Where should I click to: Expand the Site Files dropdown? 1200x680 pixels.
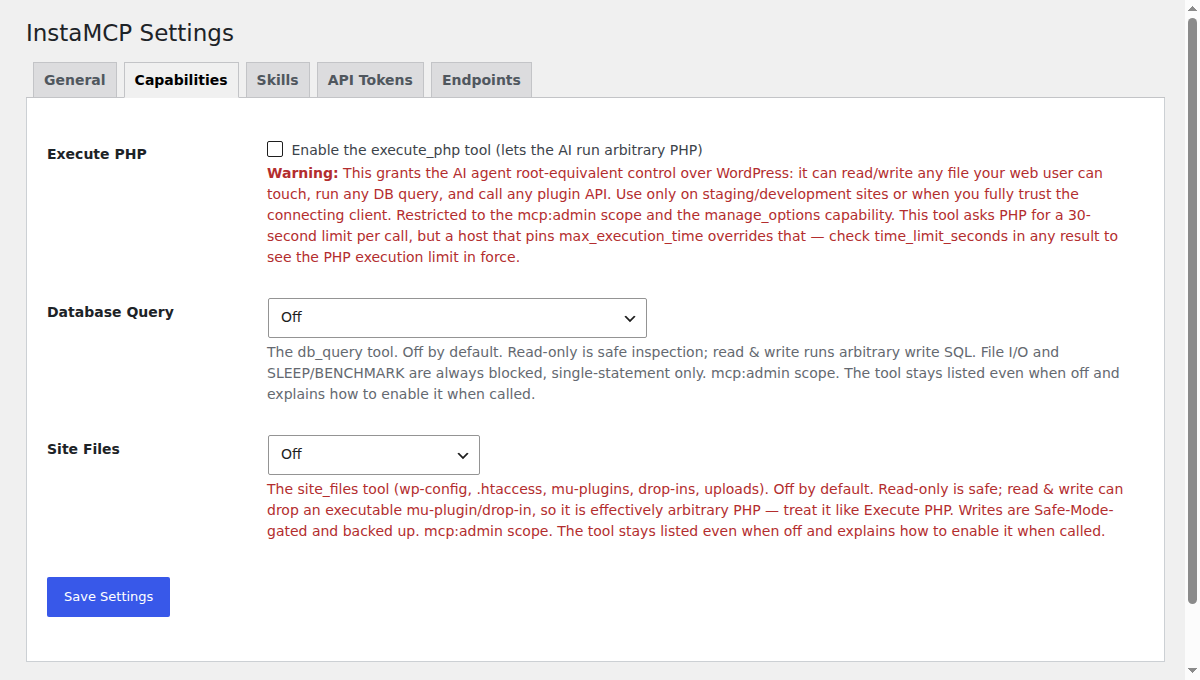tap(374, 454)
